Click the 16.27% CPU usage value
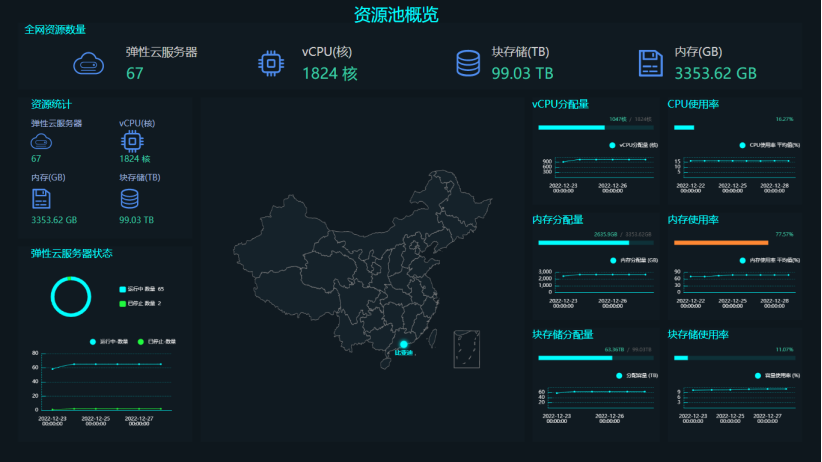Screen dimensions: 822x462 pos(784,120)
